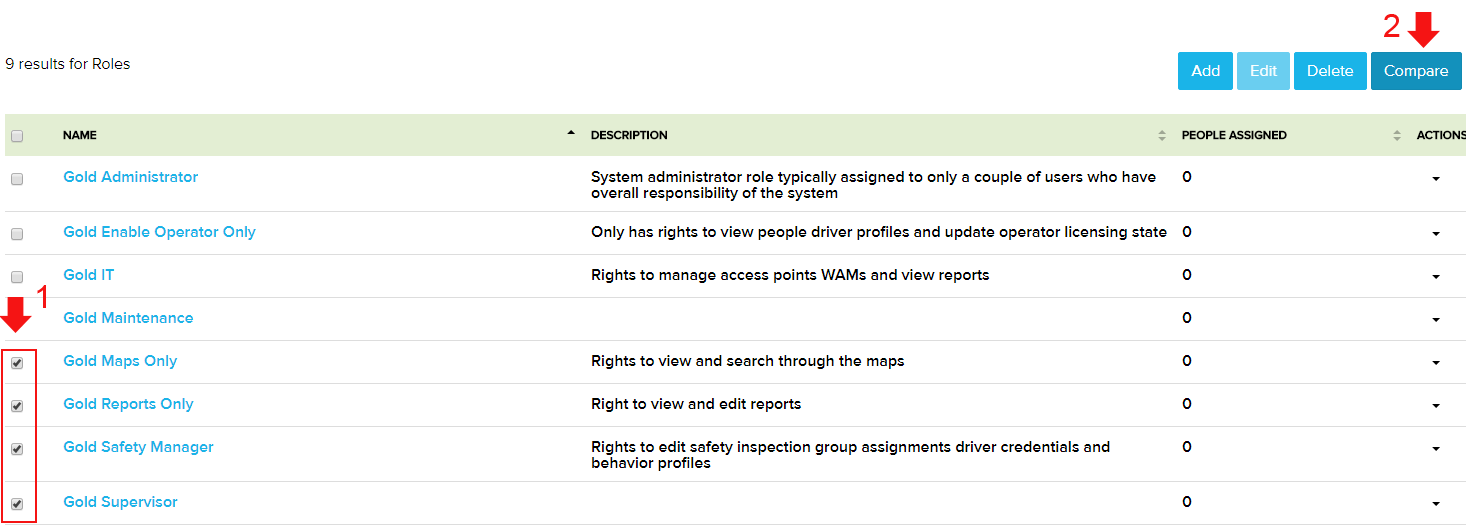Toggle the select-all header checkbox
1466x527 pixels.
17,136
